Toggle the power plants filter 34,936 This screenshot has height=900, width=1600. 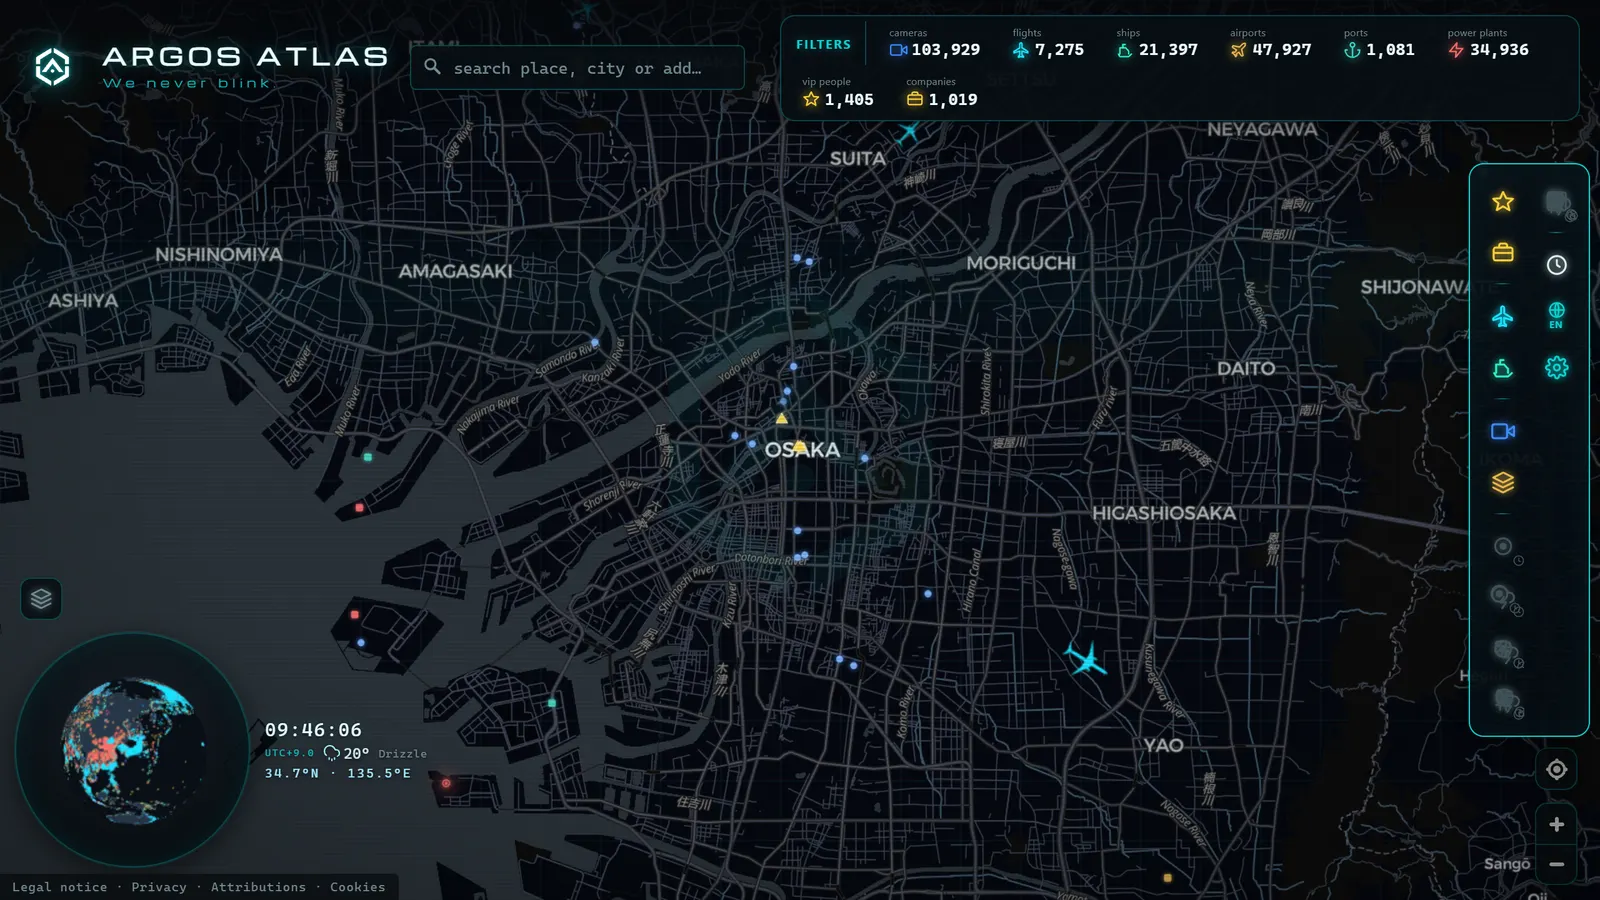pyautogui.click(x=1488, y=43)
